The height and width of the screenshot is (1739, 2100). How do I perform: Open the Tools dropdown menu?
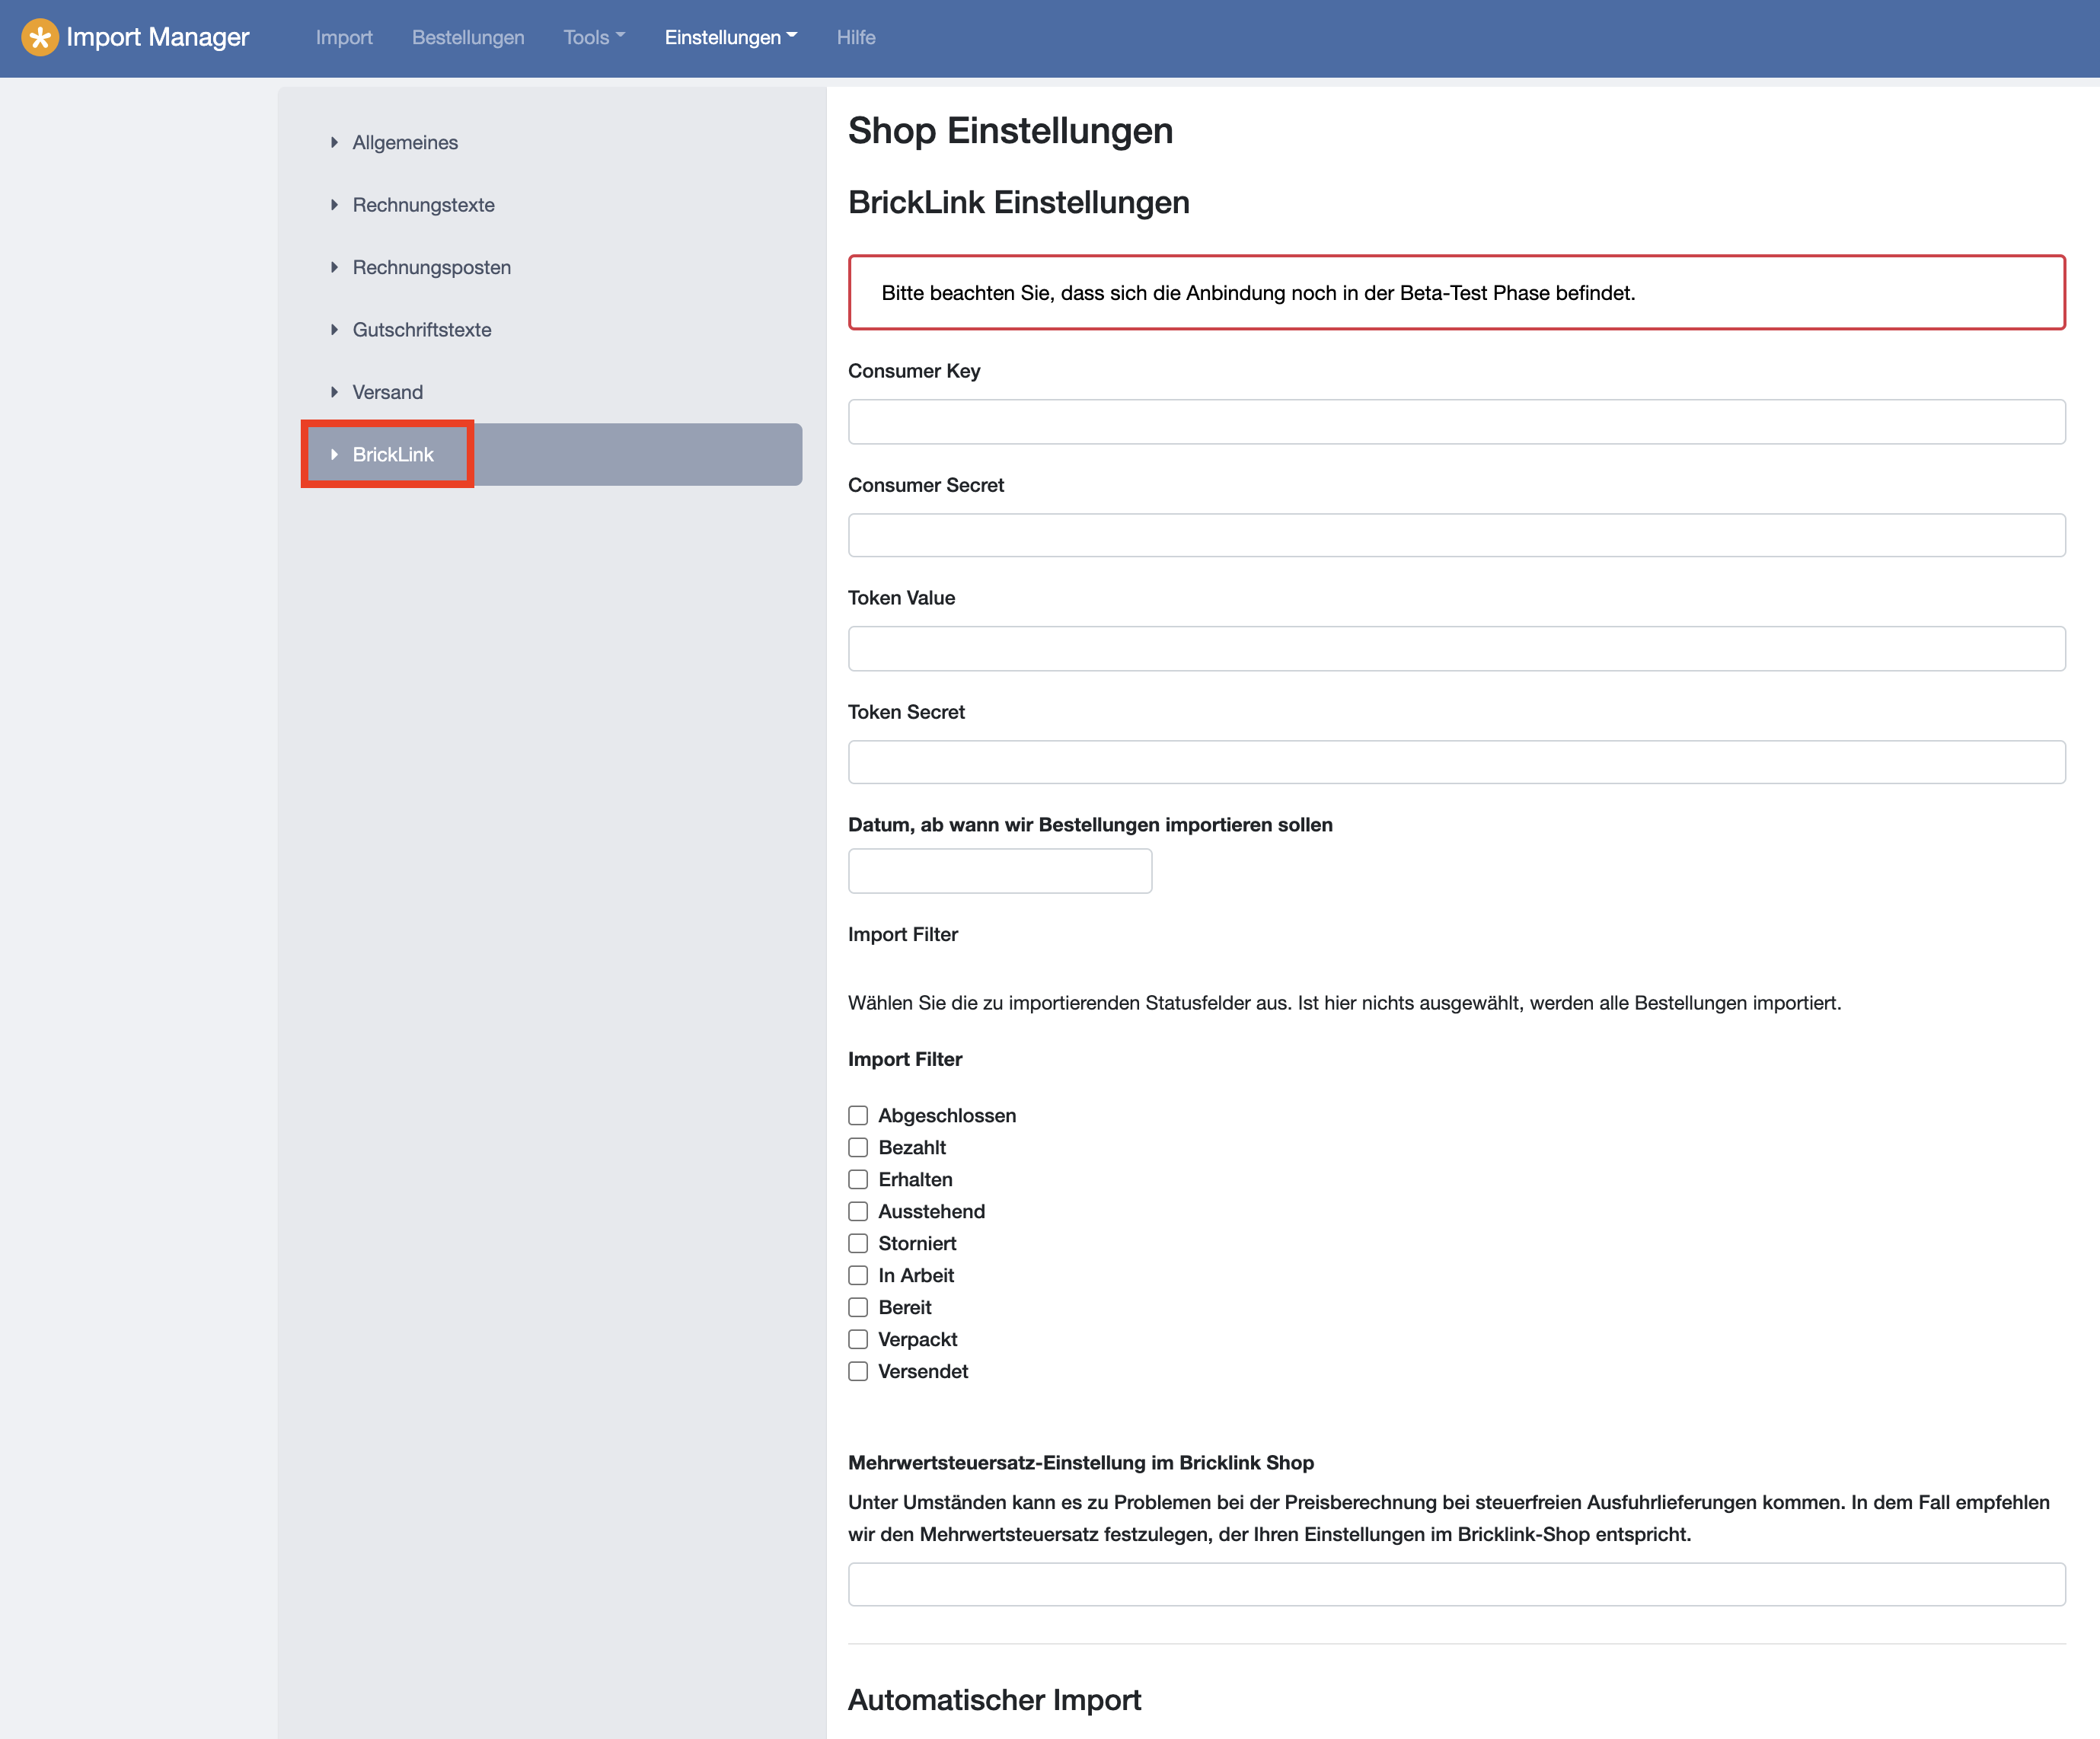coord(594,38)
